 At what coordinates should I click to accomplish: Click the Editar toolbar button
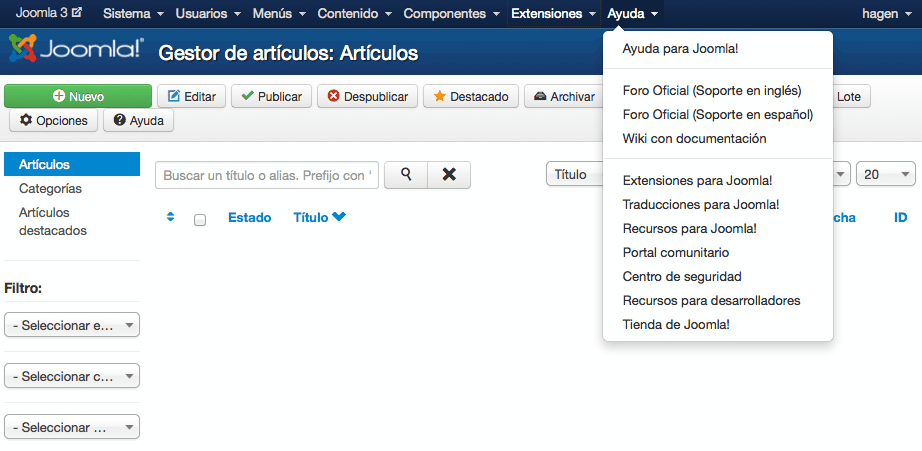tap(191, 97)
